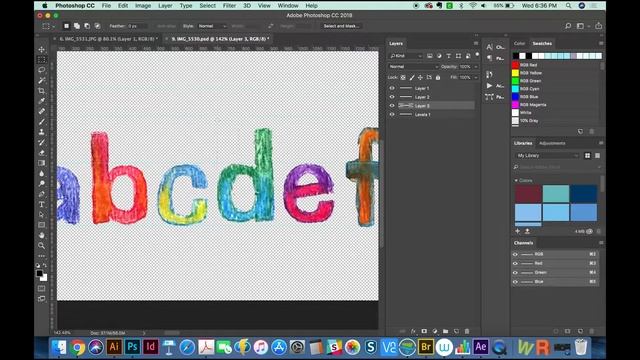Open the Actions panel play icon
This screenshot has width=640, height=360.
(489, 86)
